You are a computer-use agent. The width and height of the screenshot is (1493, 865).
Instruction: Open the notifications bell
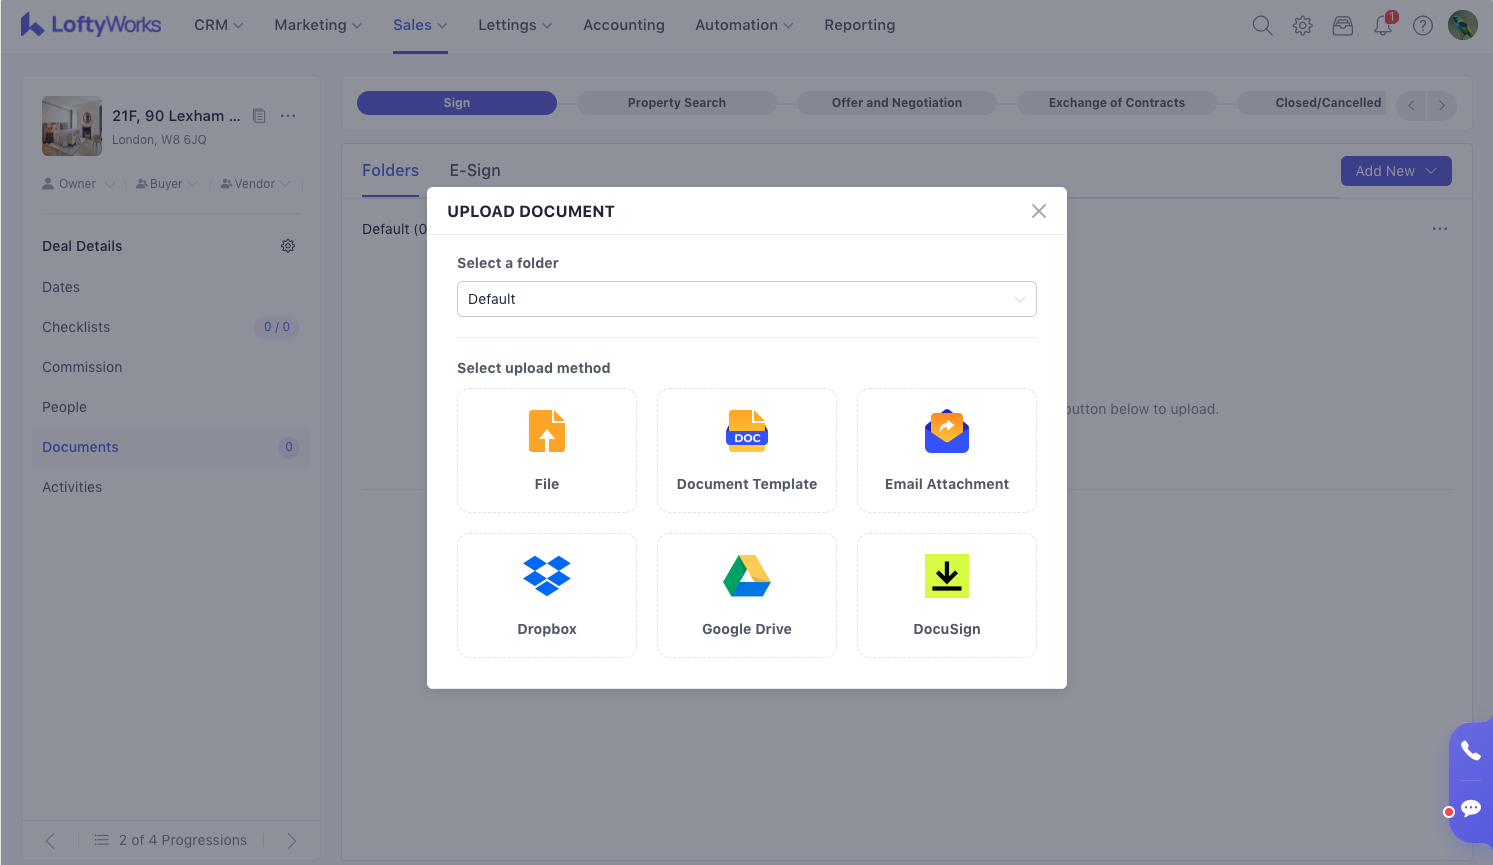point(1383,26)
